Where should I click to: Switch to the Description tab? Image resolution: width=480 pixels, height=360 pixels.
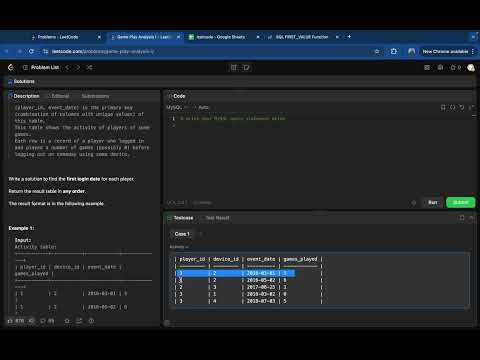24,96
